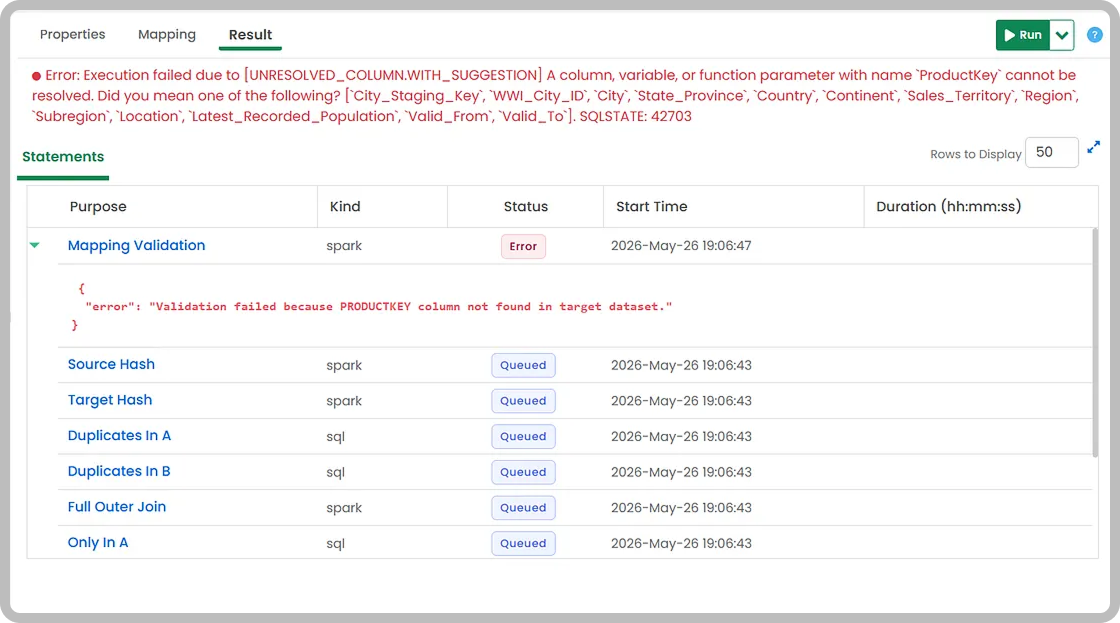
Task: Click the sql kind cell of Only In A
Action: 335,544
